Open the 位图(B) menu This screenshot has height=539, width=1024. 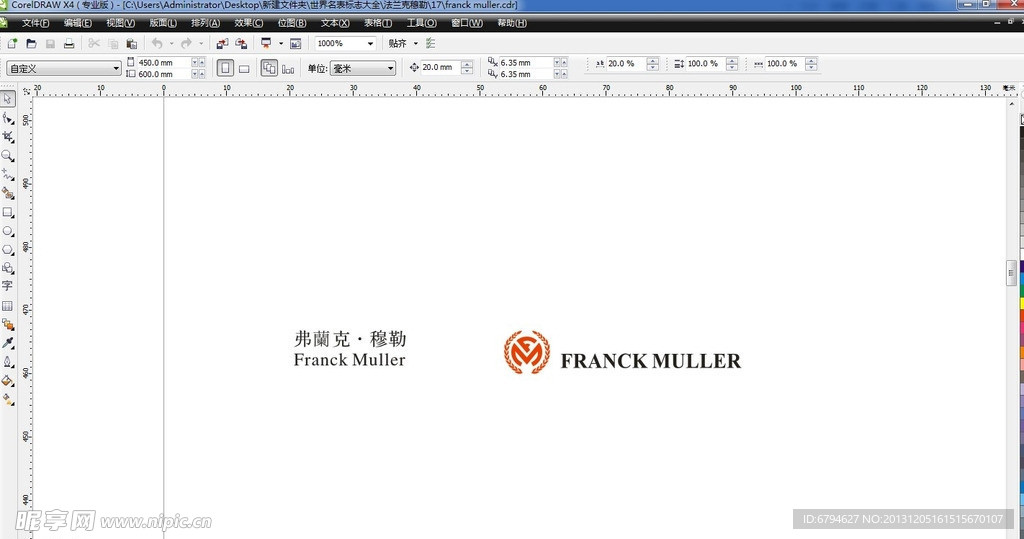[x=292, y=23]
